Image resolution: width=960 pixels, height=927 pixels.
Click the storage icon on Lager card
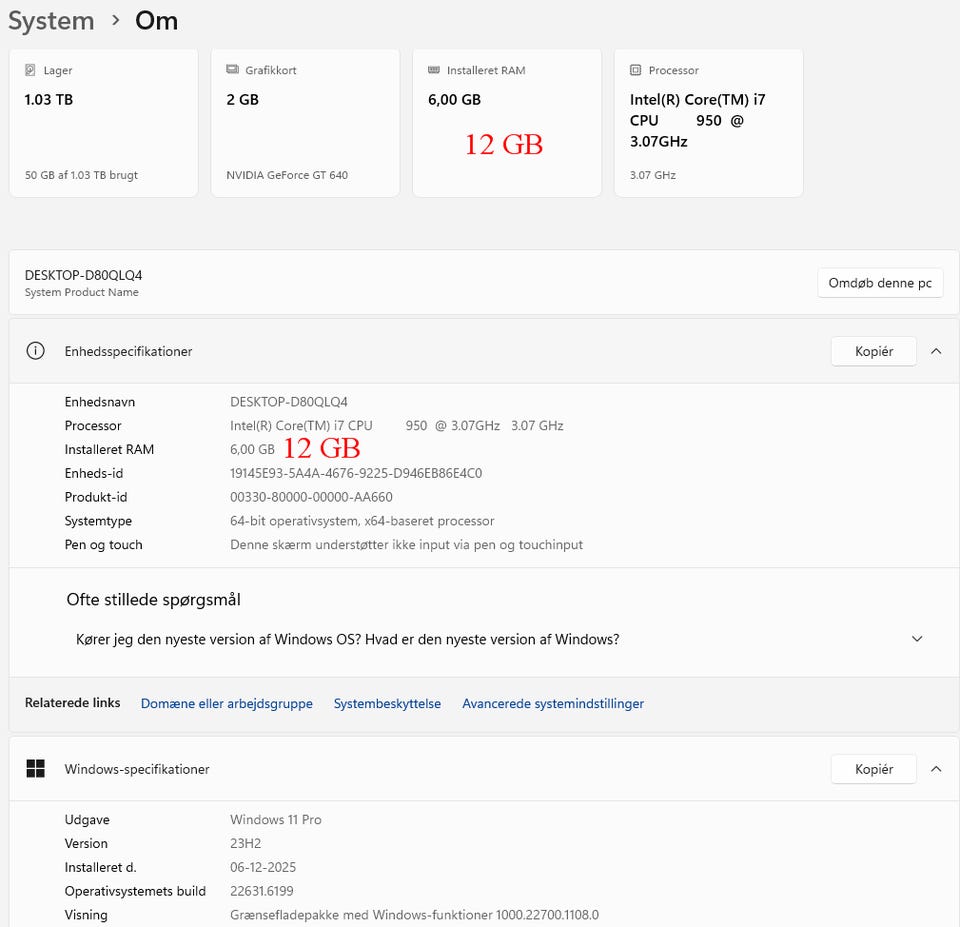pyautogui.click(x=31, y=71)
